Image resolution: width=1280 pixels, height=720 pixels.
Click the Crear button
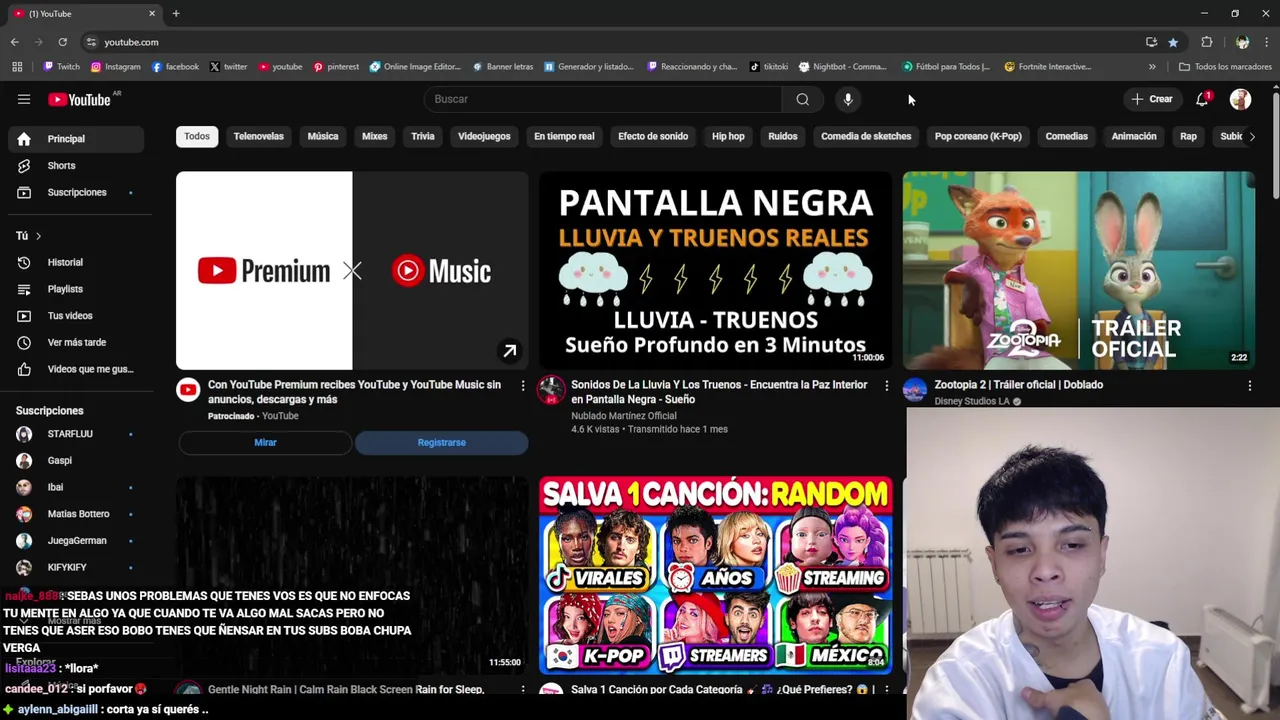(1152, 99)
